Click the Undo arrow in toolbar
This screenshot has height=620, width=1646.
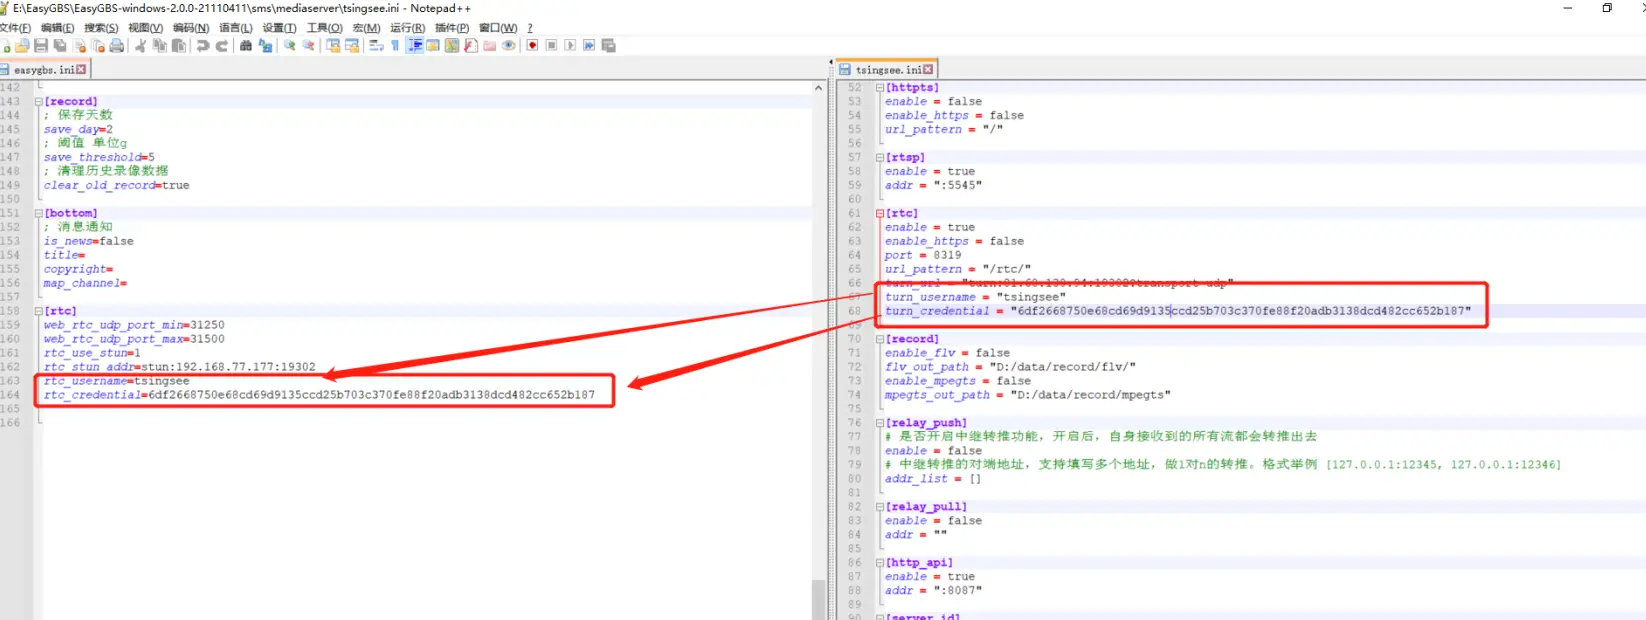pyautogui.click(x=203, y=45)
